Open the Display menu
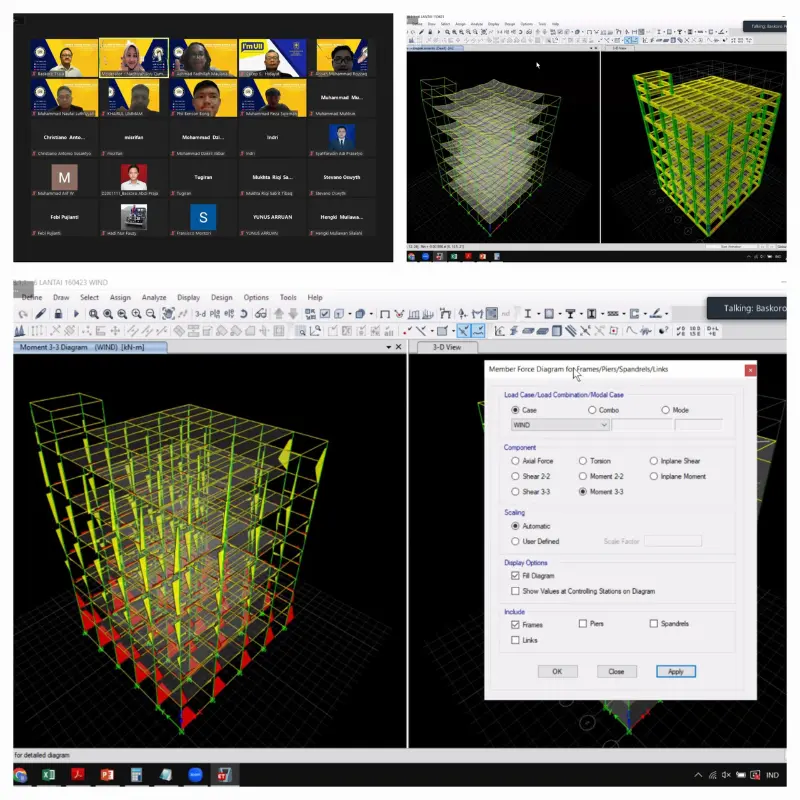 click(188, 297)
